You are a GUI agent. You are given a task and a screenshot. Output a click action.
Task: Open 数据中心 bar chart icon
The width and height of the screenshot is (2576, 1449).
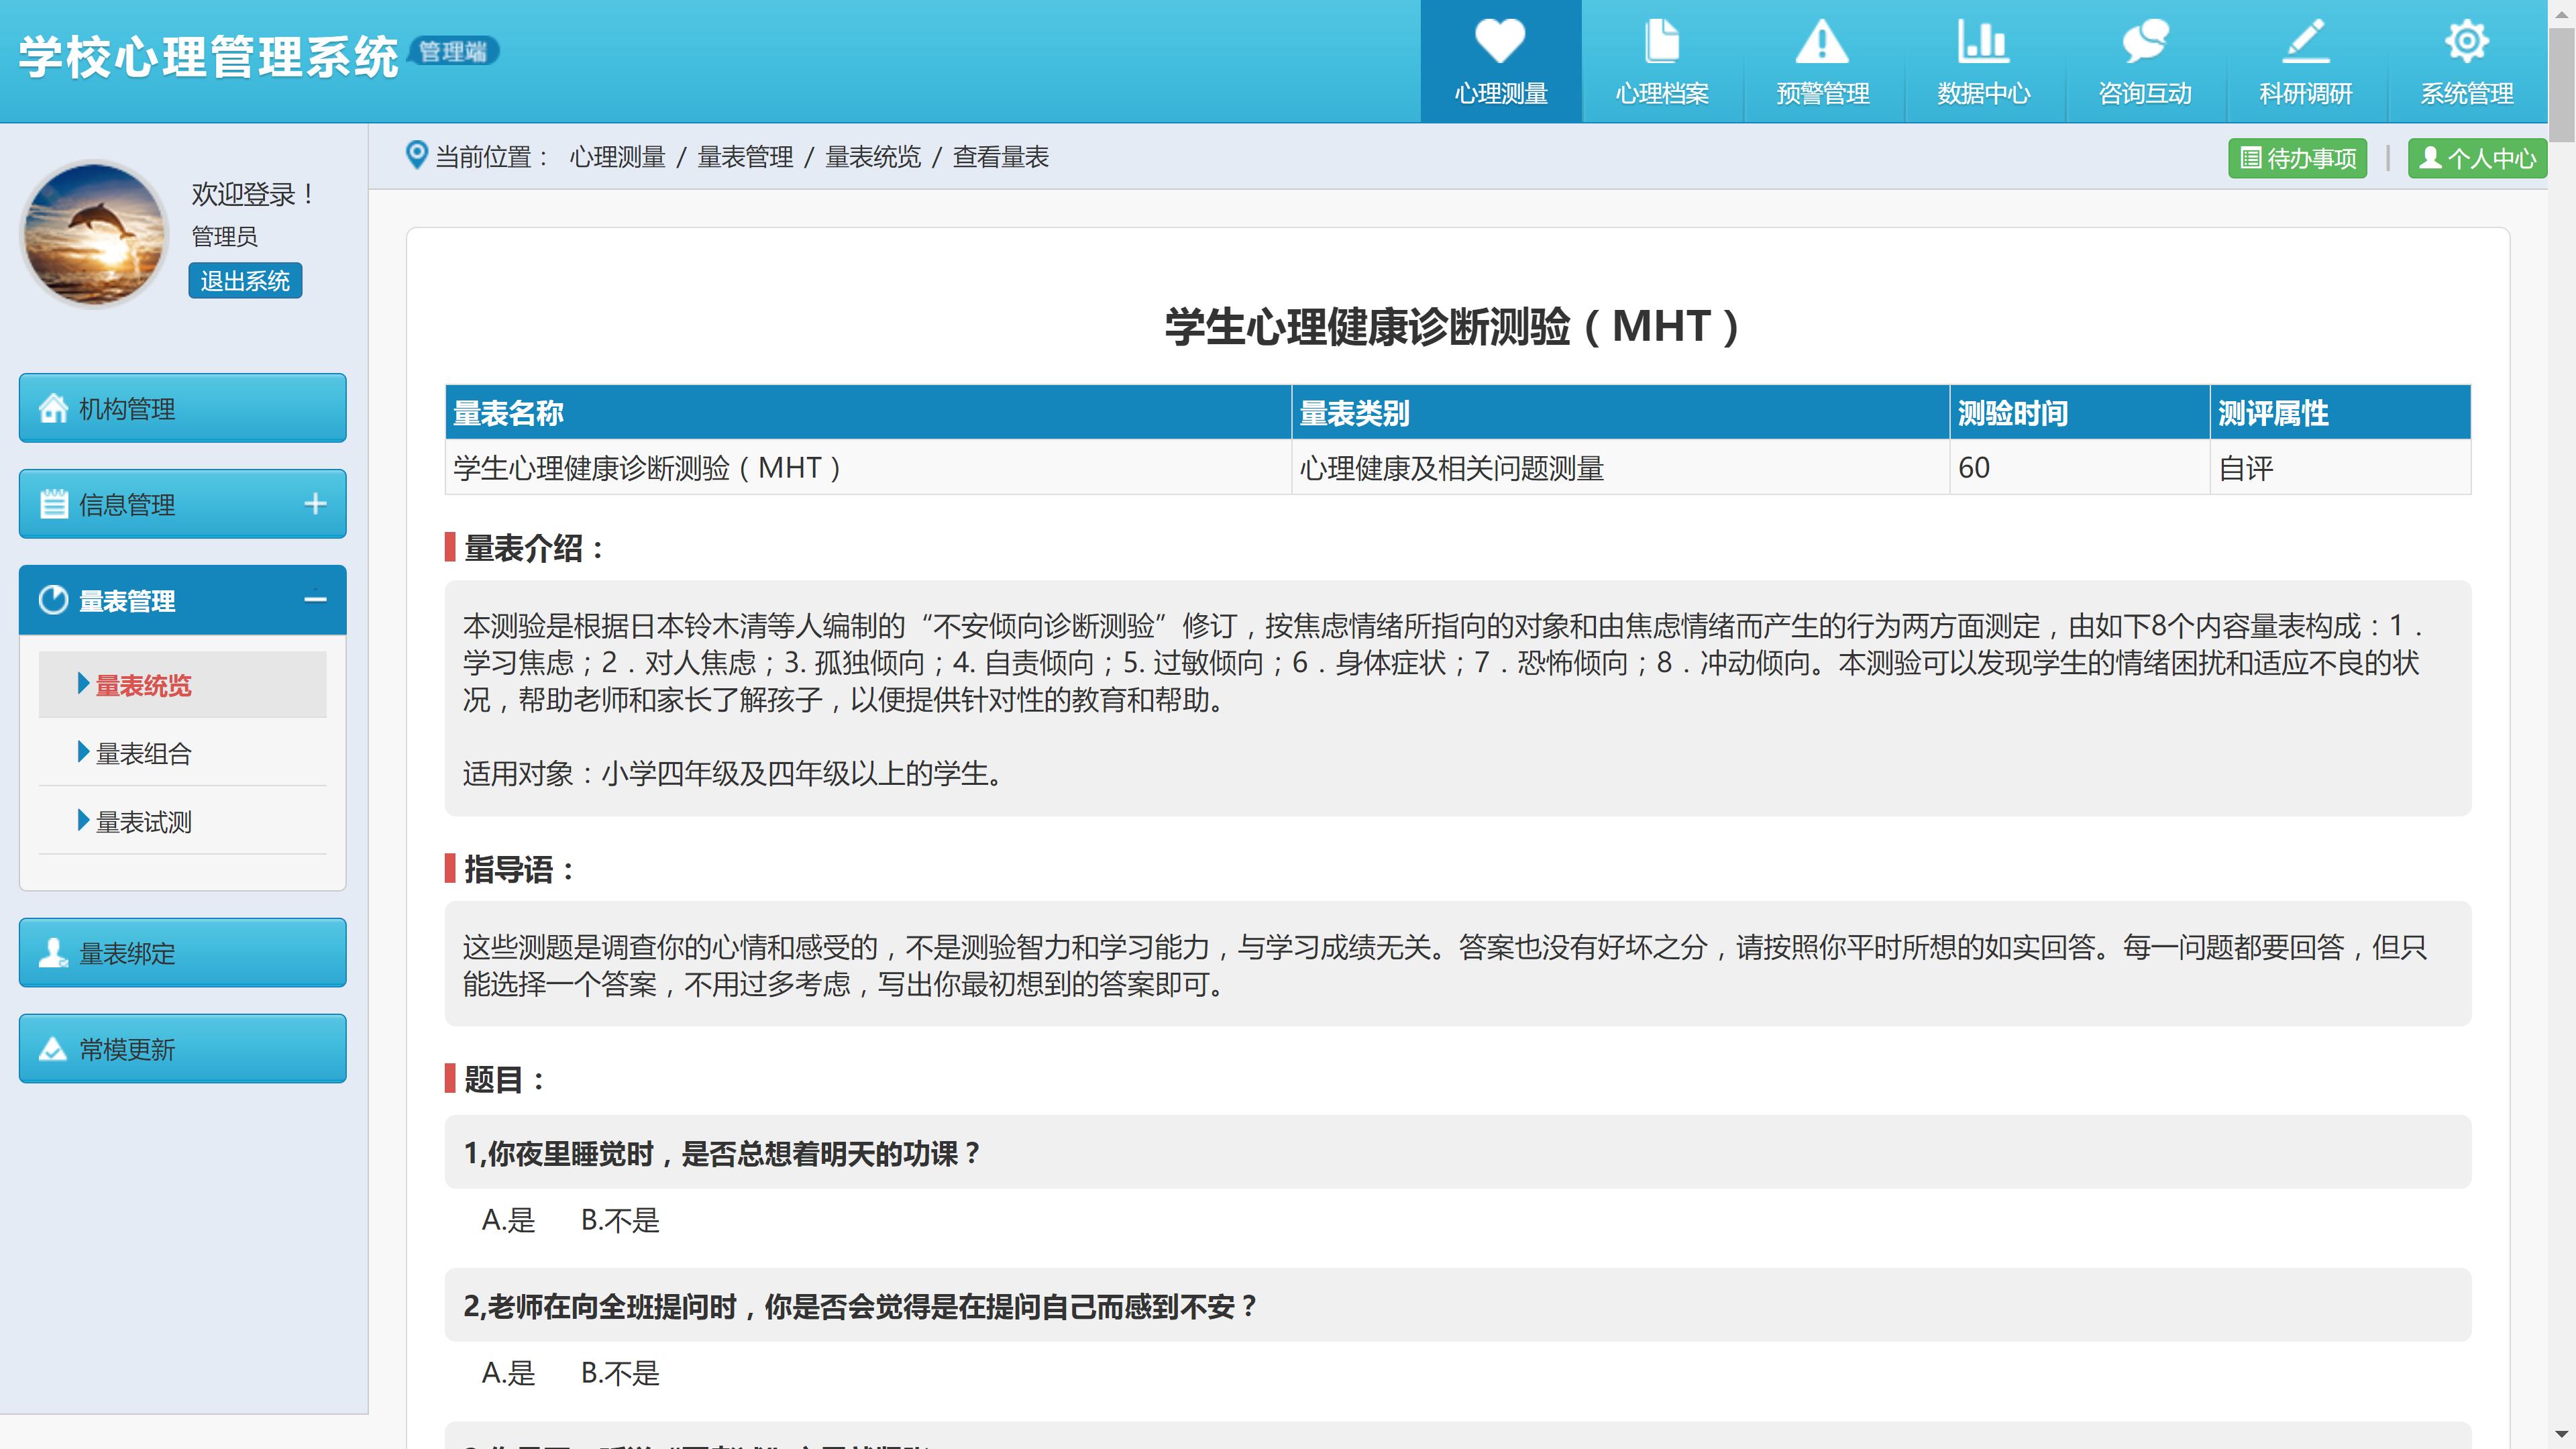pos(1983,42)
